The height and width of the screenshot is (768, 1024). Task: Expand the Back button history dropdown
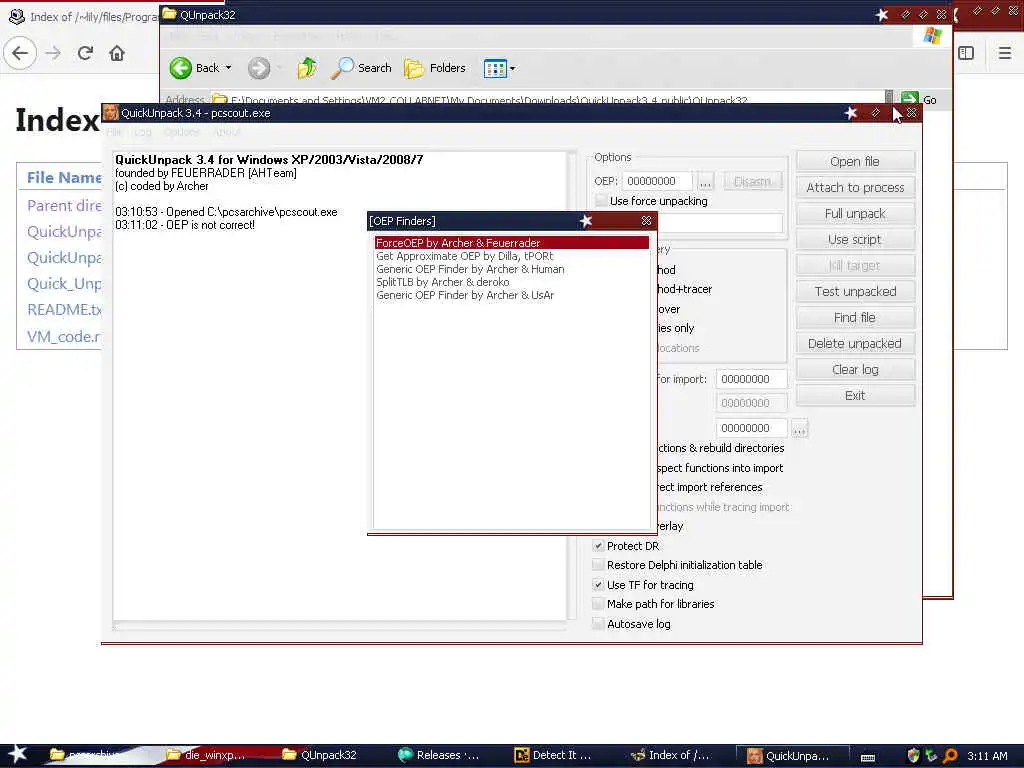pos(229,68)
